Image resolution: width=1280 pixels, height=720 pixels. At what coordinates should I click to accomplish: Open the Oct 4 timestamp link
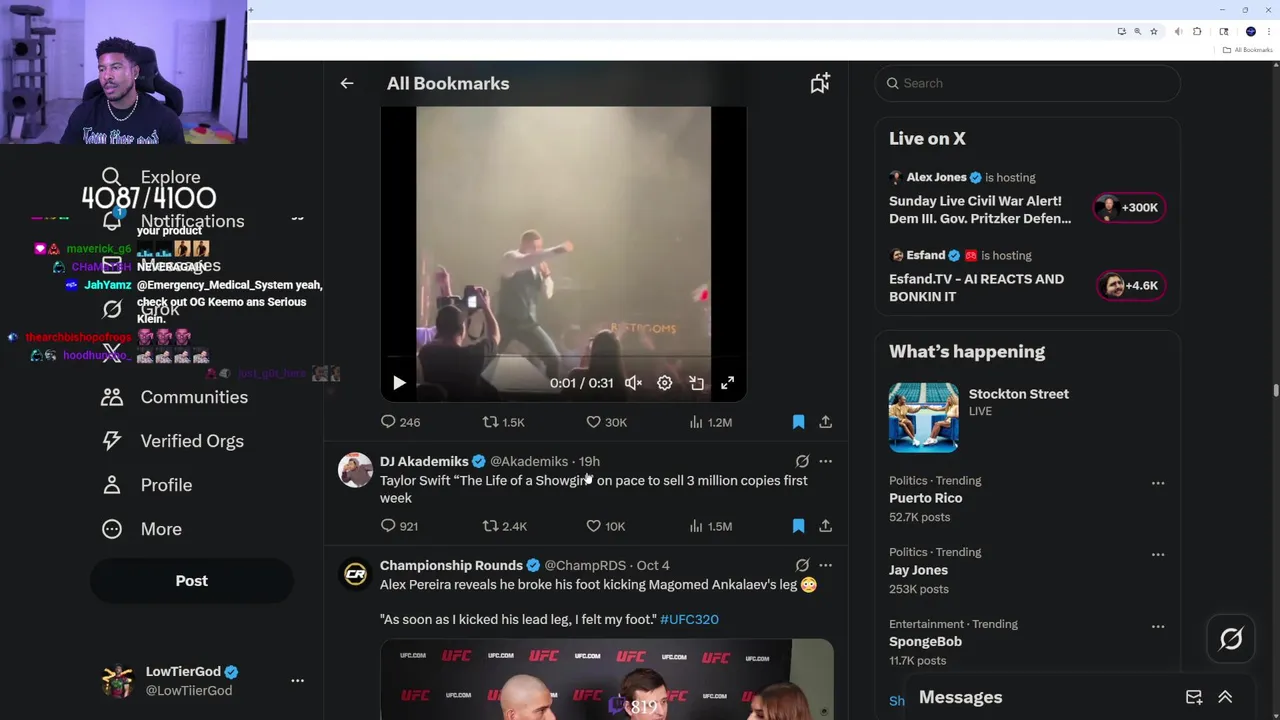tap(653, 565)
